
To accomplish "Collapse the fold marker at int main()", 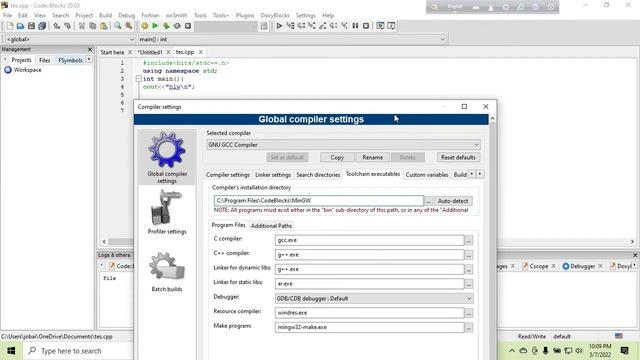I will pyautogui.click(x=139, y=79).
